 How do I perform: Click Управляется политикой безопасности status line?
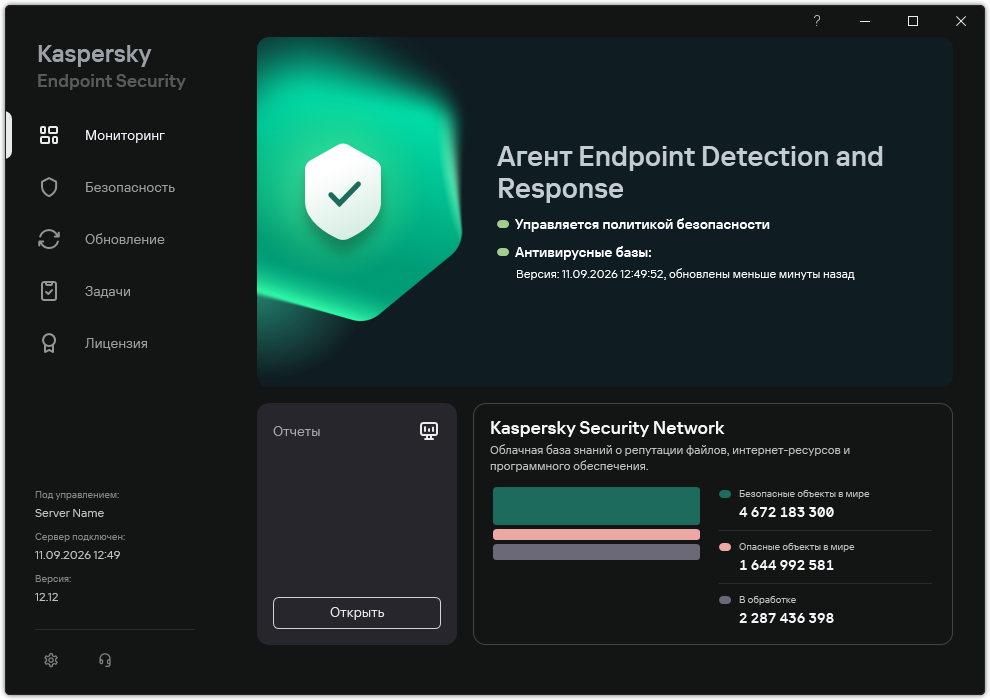(642, 224)
